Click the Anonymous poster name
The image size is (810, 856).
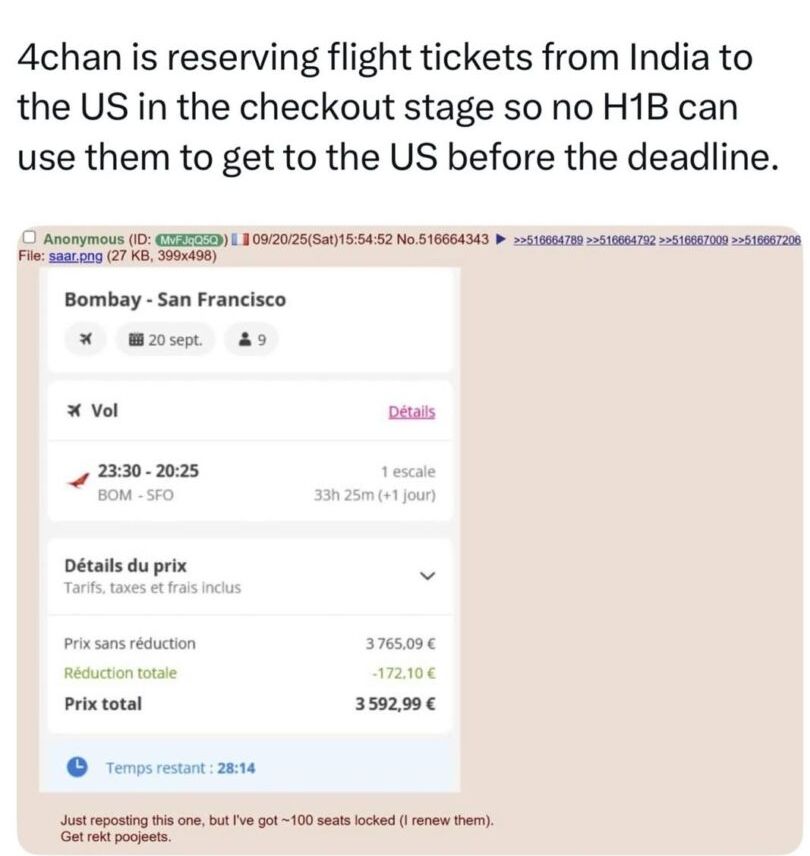point(83,240)
